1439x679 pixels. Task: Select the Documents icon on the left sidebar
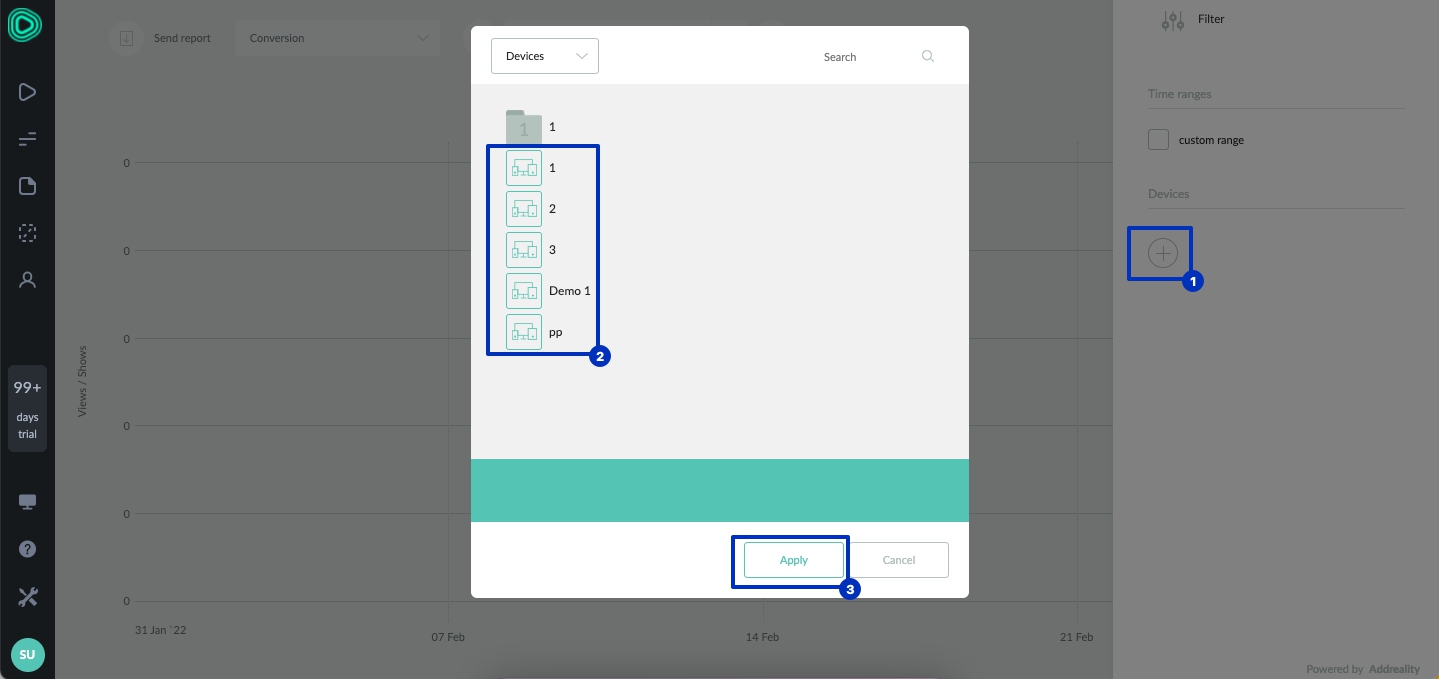(27, 185)
